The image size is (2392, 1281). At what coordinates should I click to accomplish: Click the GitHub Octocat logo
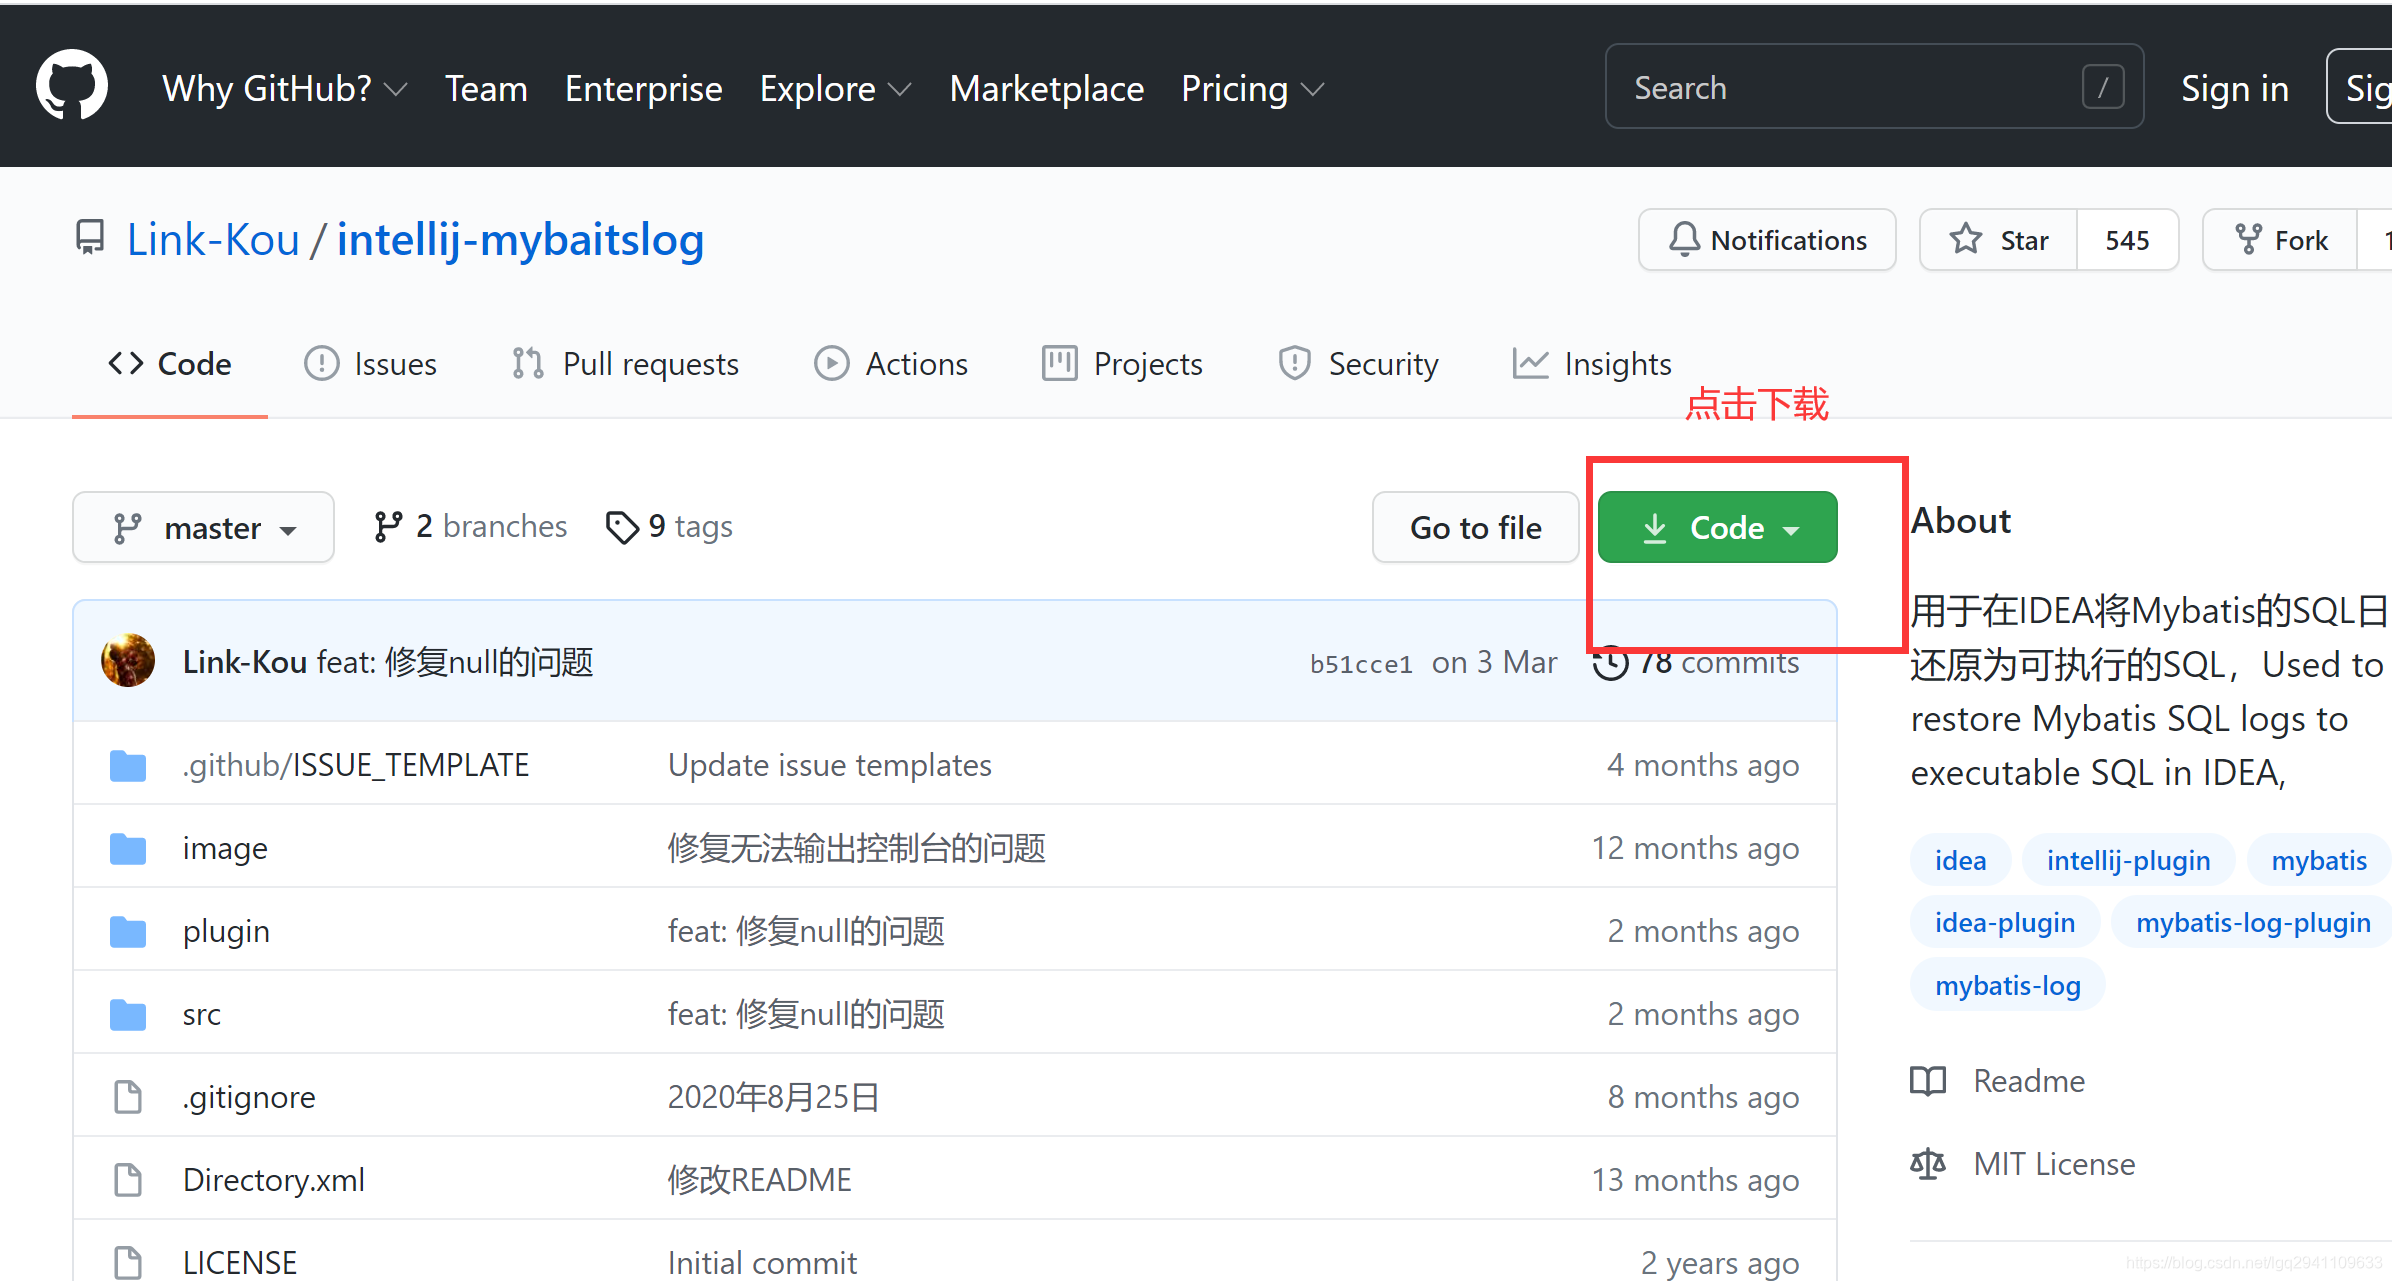(x=72, y=86)
